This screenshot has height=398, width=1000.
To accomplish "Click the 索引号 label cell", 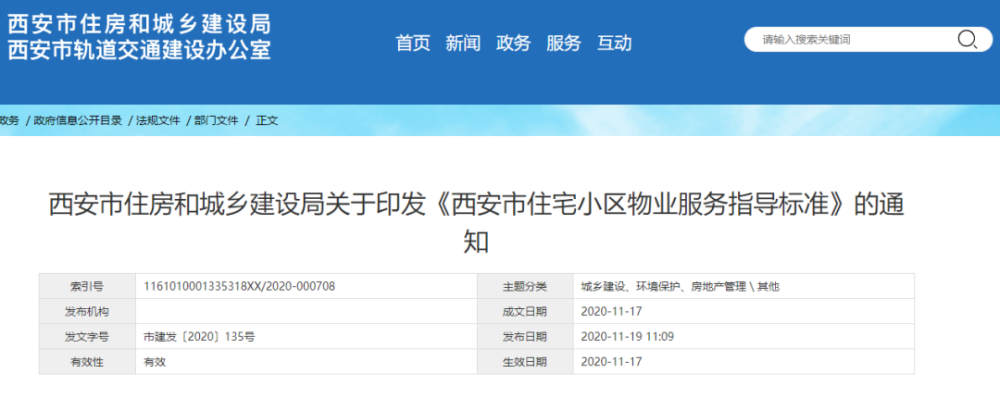I will [x=87, y=286].
